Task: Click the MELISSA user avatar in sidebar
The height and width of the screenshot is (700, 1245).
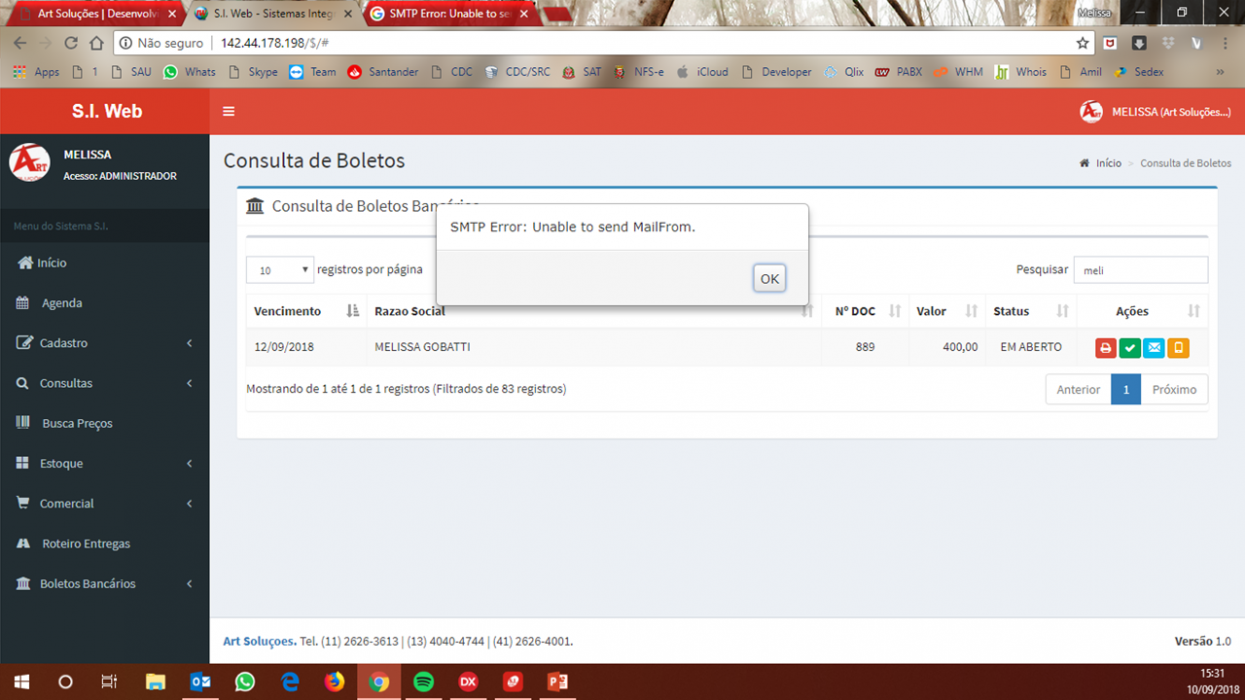Action: coord(29,163)
